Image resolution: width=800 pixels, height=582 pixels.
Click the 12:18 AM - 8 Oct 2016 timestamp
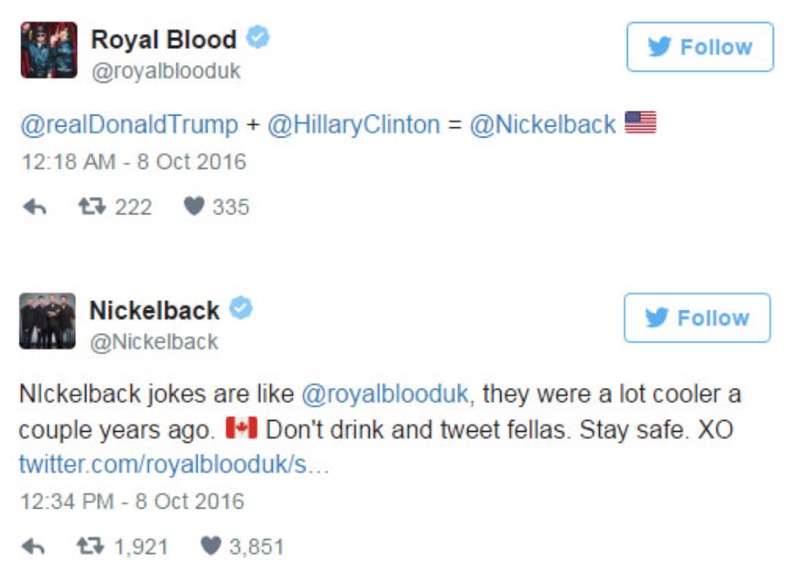pos(133,161)
